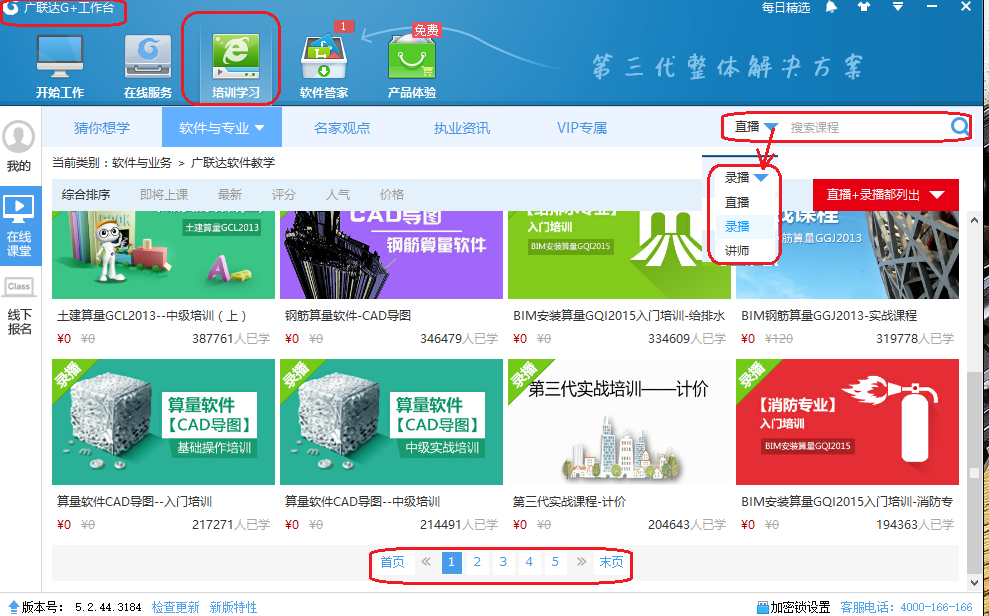Image resolution: width=989 pixels, height=616 pixels.
Task: Switch to the 猜你想学 tab
Action: (x=102, y=128)
